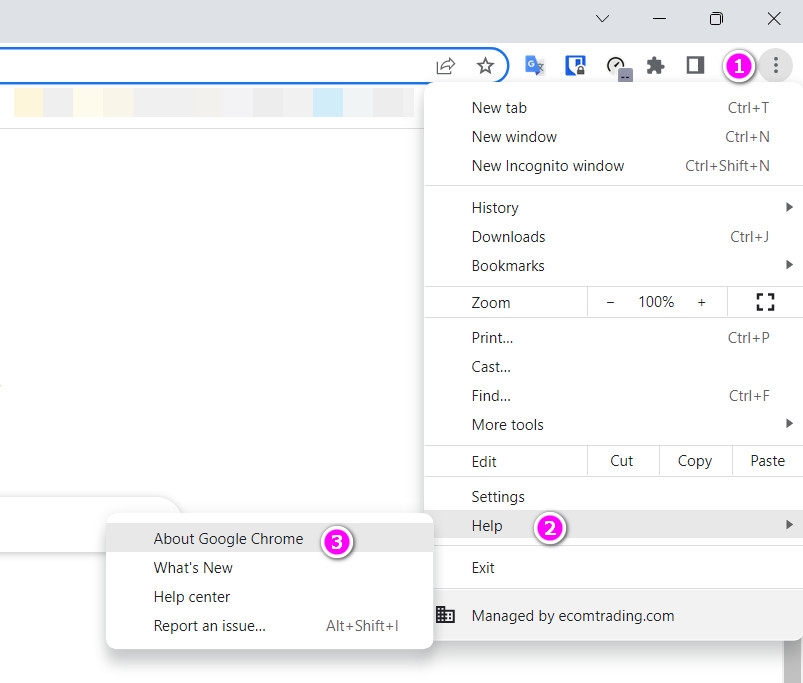The height and width of the screenshot is (683, 803).
Task: Enter full screen mode from the Zoom row
Action: click(x=765, y=301)
